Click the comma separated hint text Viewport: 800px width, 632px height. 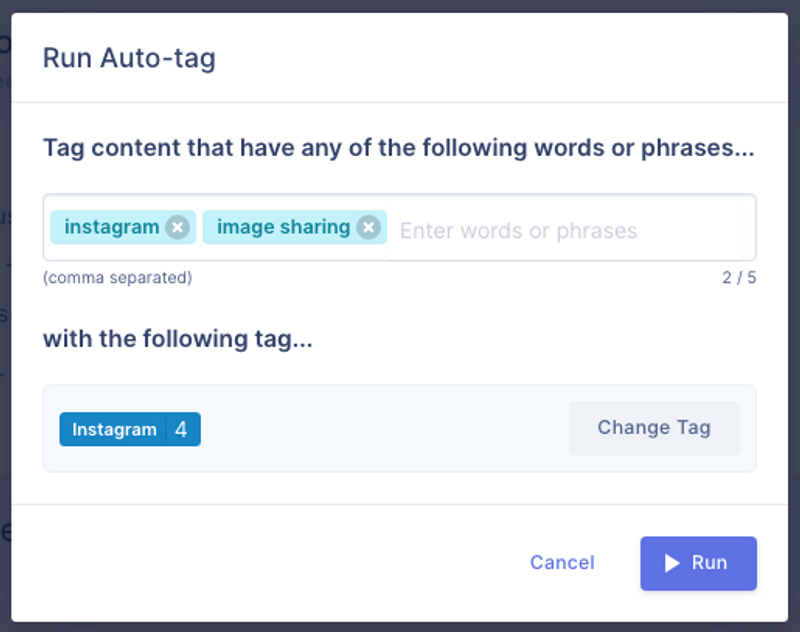(117, 277)
